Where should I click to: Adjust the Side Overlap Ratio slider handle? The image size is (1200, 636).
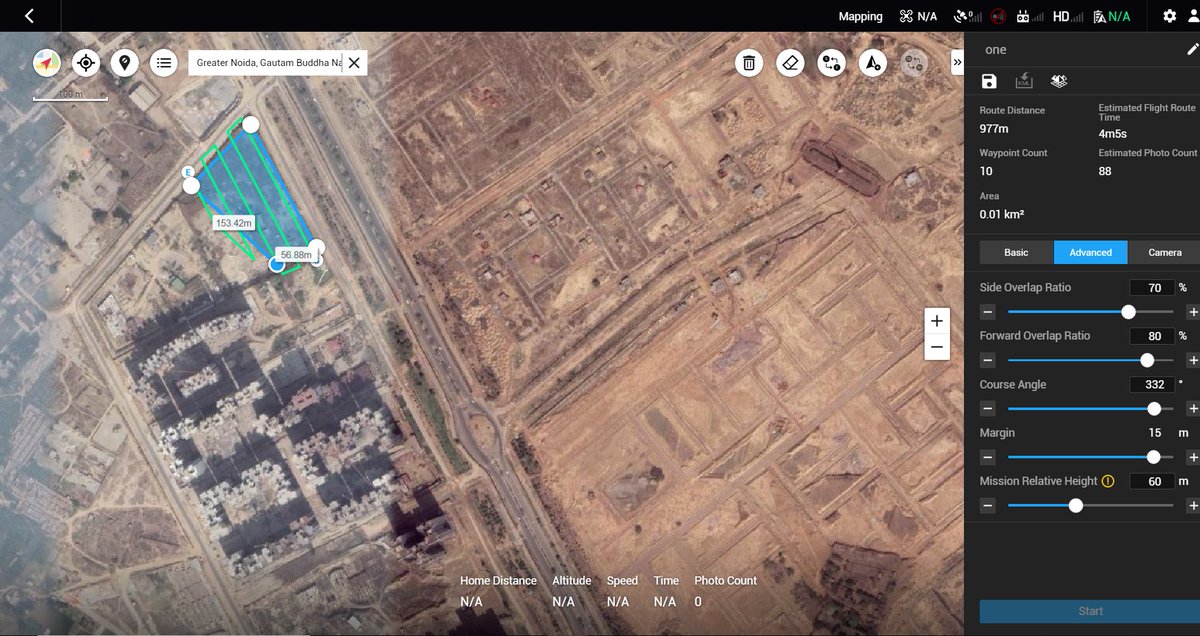point(1129,312)
